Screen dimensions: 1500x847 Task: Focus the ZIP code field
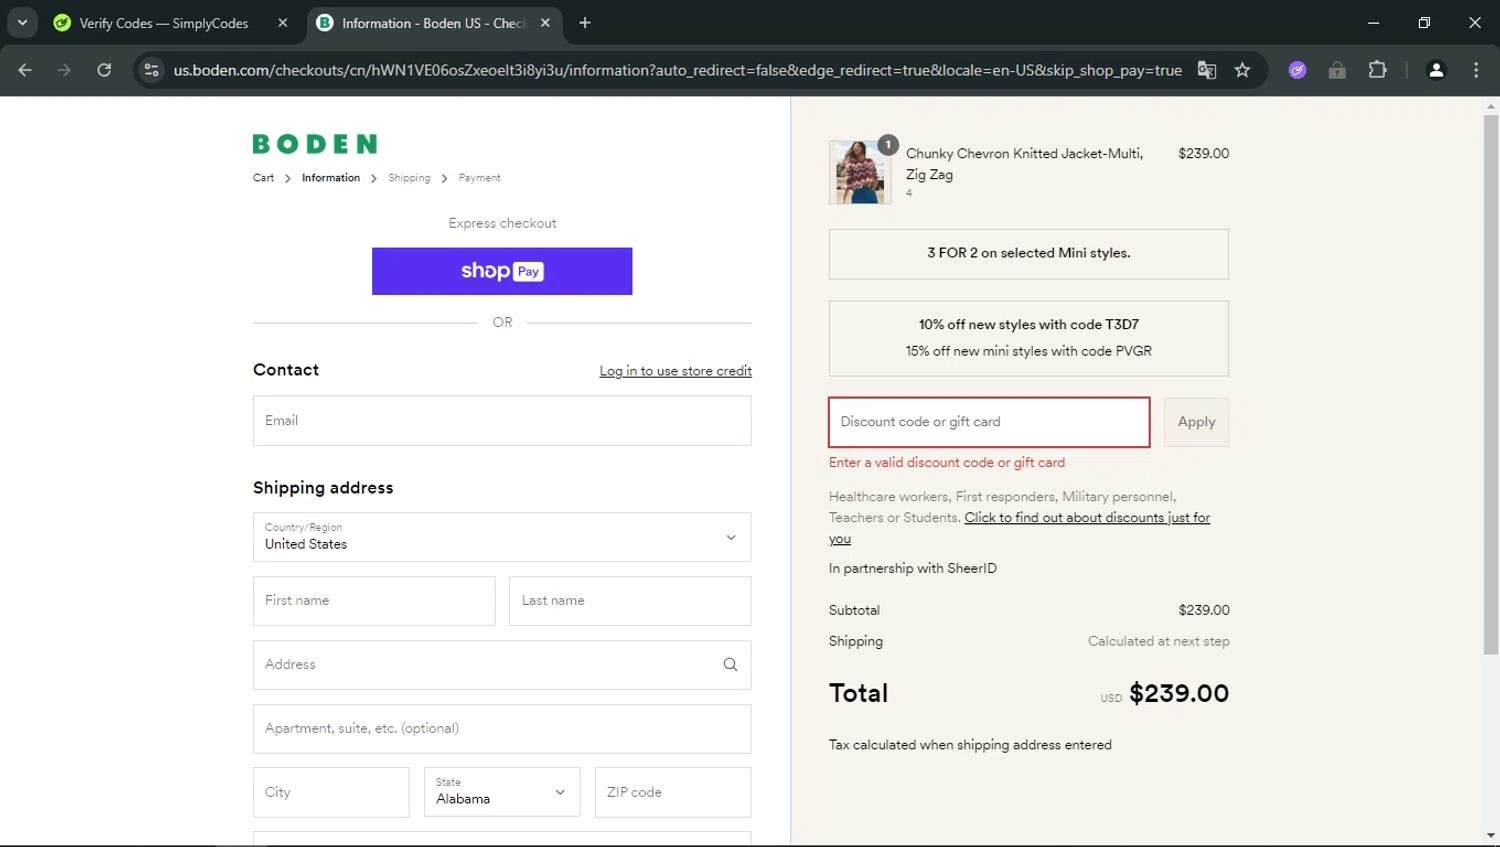(x=673, y=792)
